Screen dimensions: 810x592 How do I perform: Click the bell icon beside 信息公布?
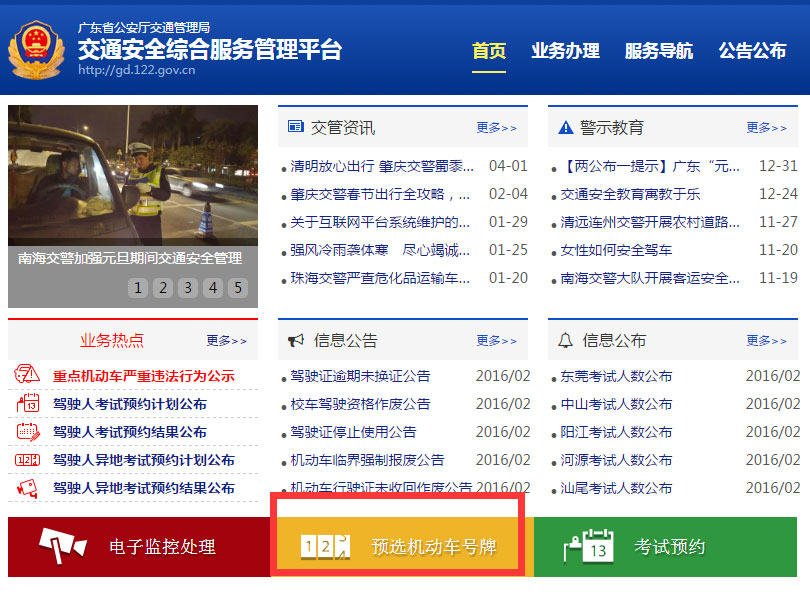(563, 339)
